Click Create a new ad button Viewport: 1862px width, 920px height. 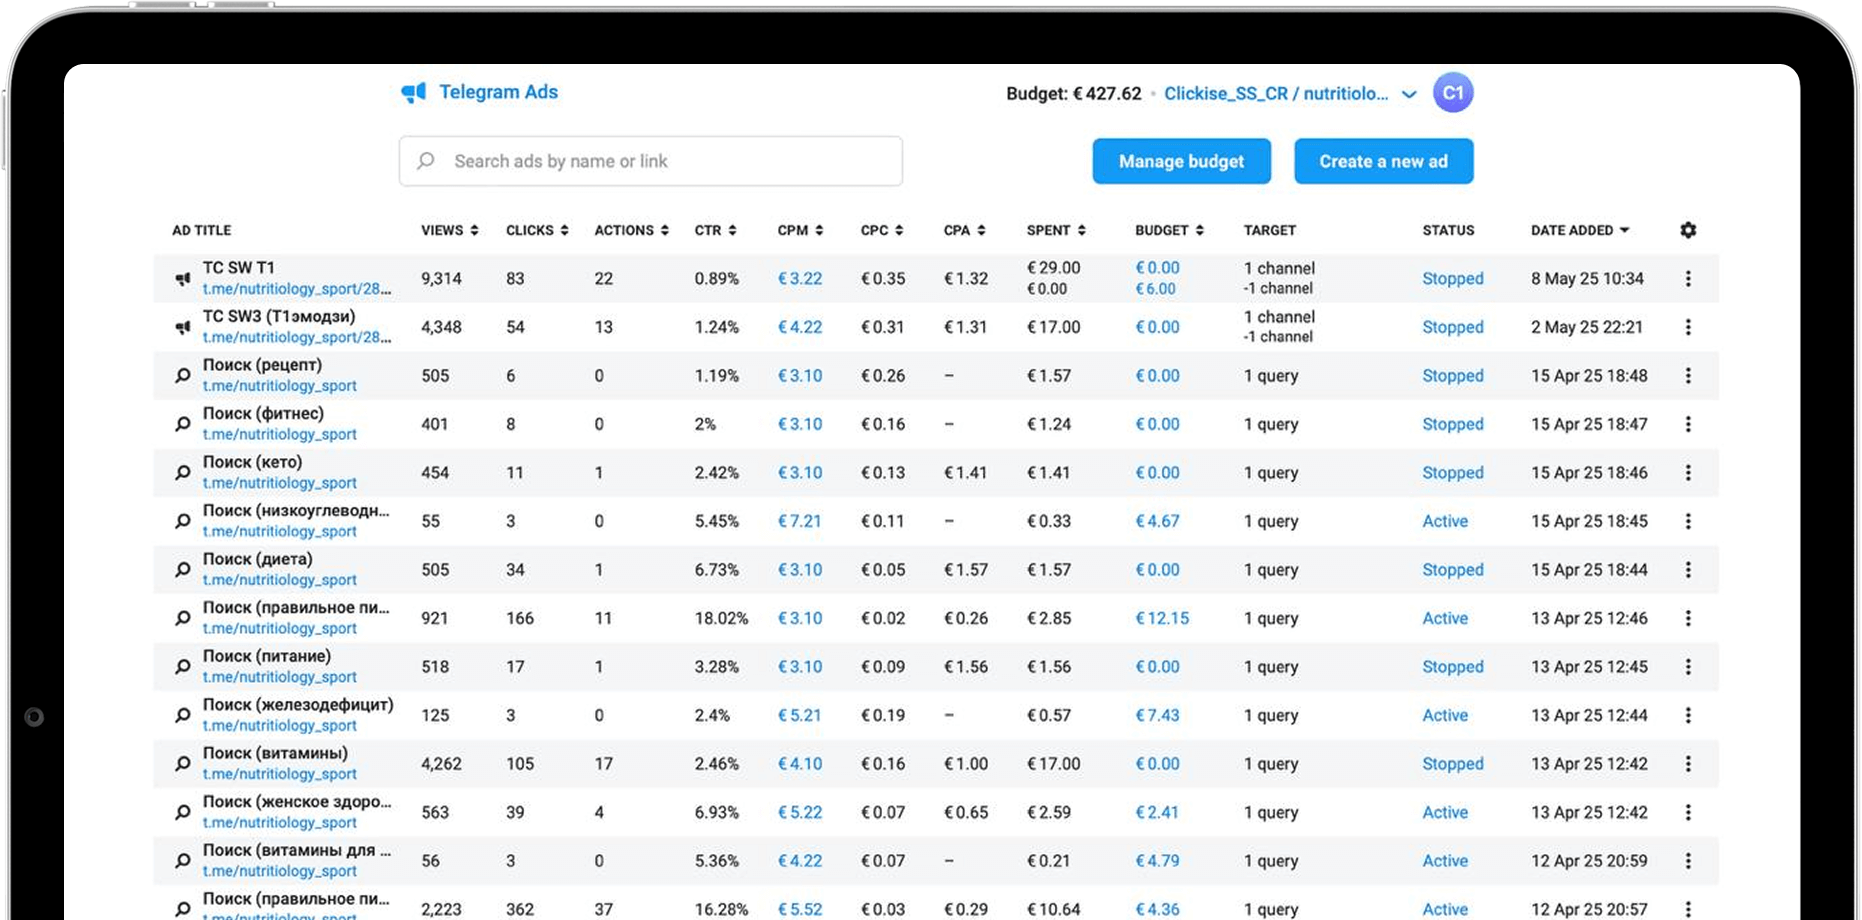point(1384,161)
